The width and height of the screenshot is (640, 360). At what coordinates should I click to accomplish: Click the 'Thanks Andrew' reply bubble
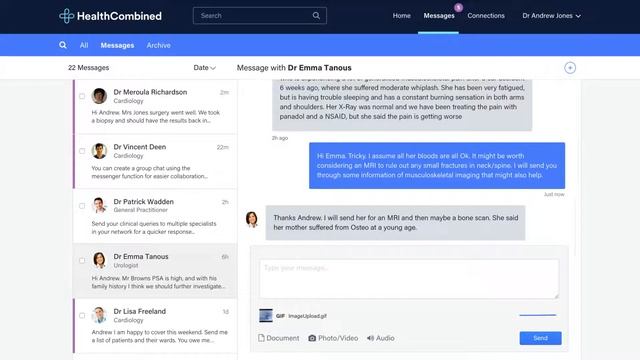pyautogui.click(x=396, y=222)
